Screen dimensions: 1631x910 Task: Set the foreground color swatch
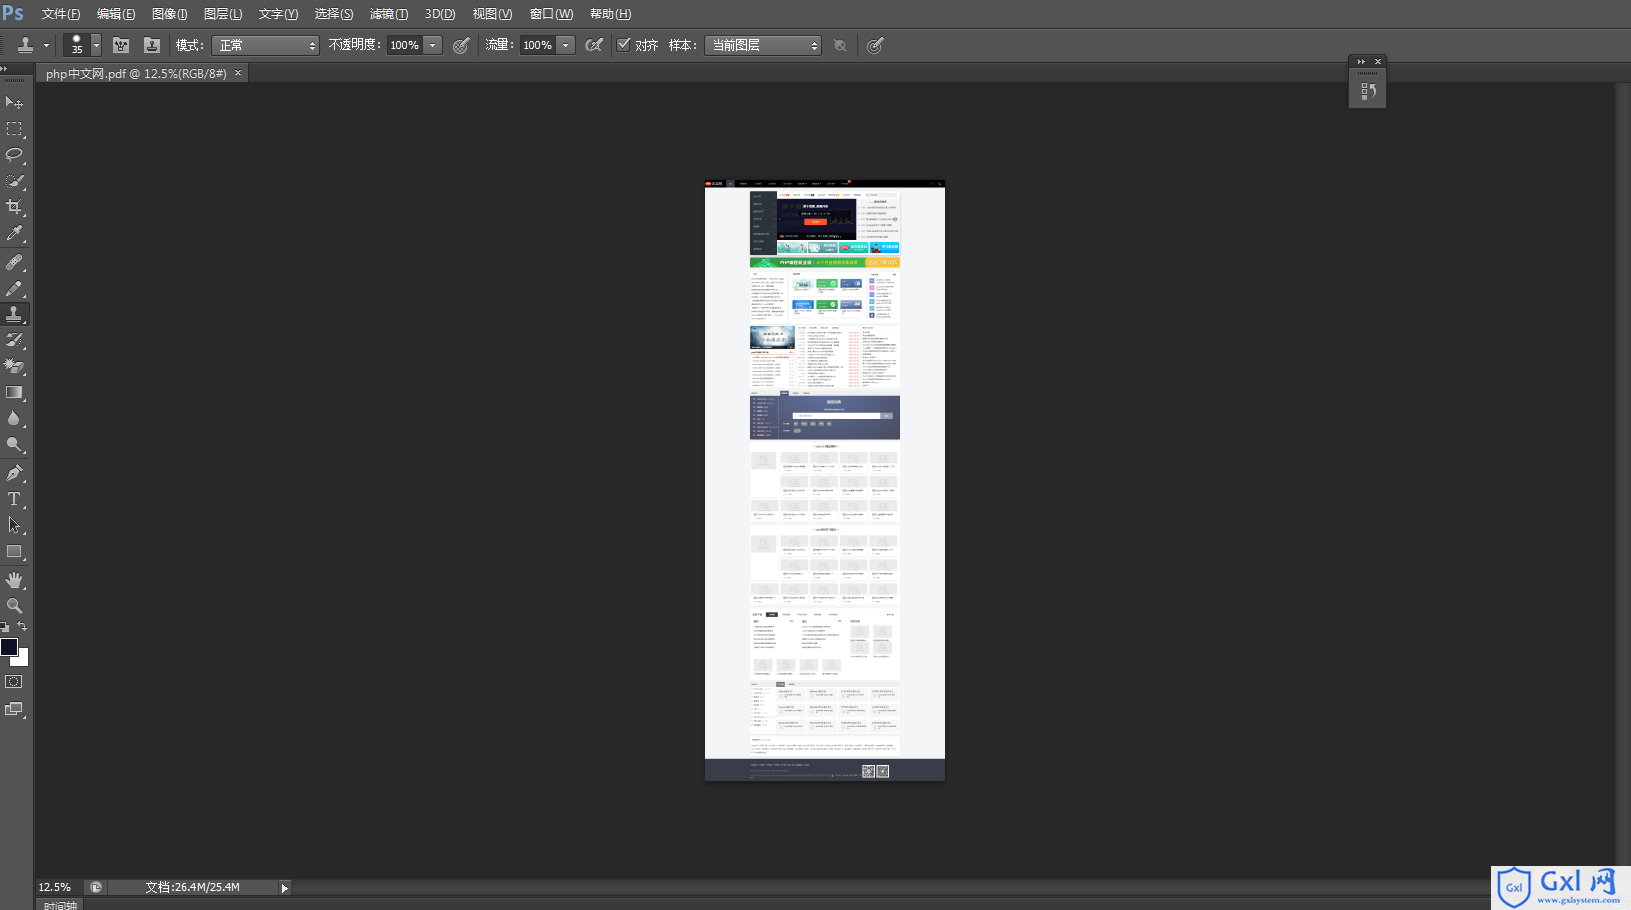pos(8,646)
